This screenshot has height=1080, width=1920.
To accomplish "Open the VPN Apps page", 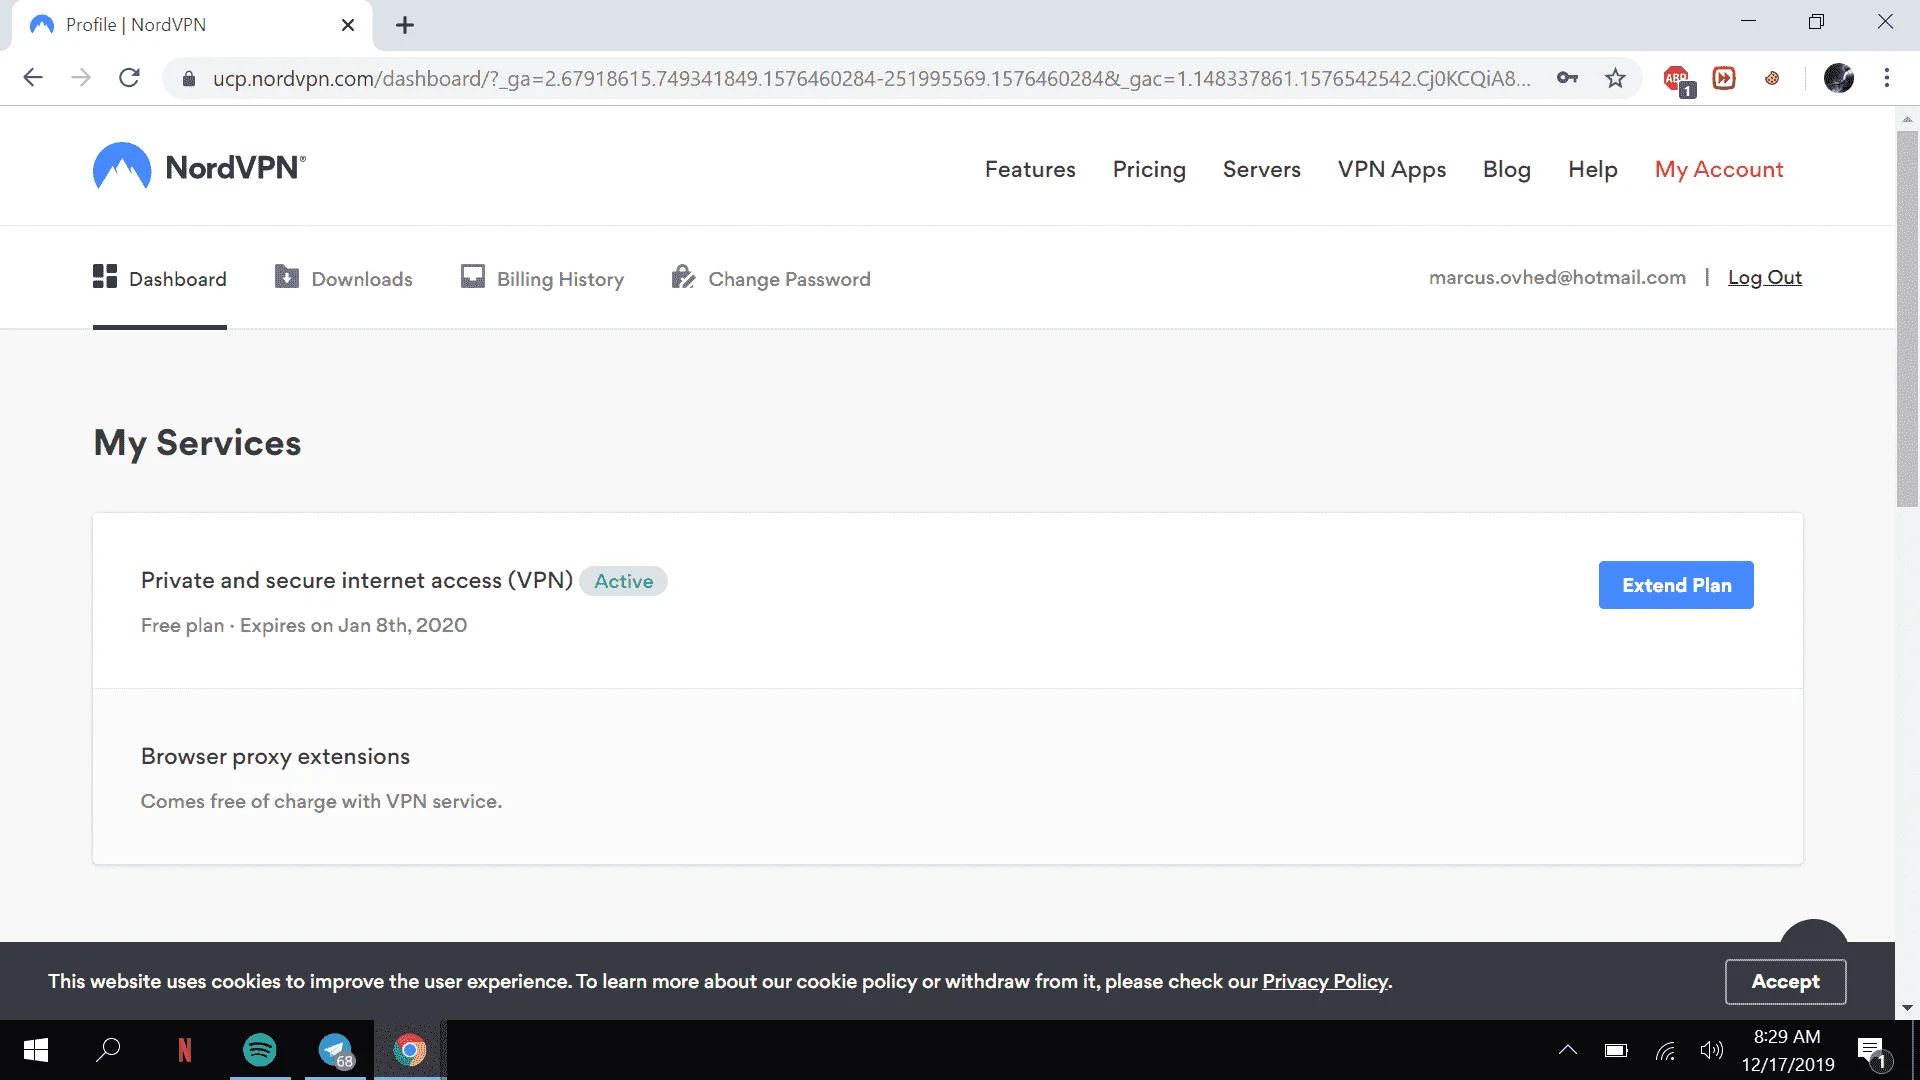I will [x=1392, y=169].
